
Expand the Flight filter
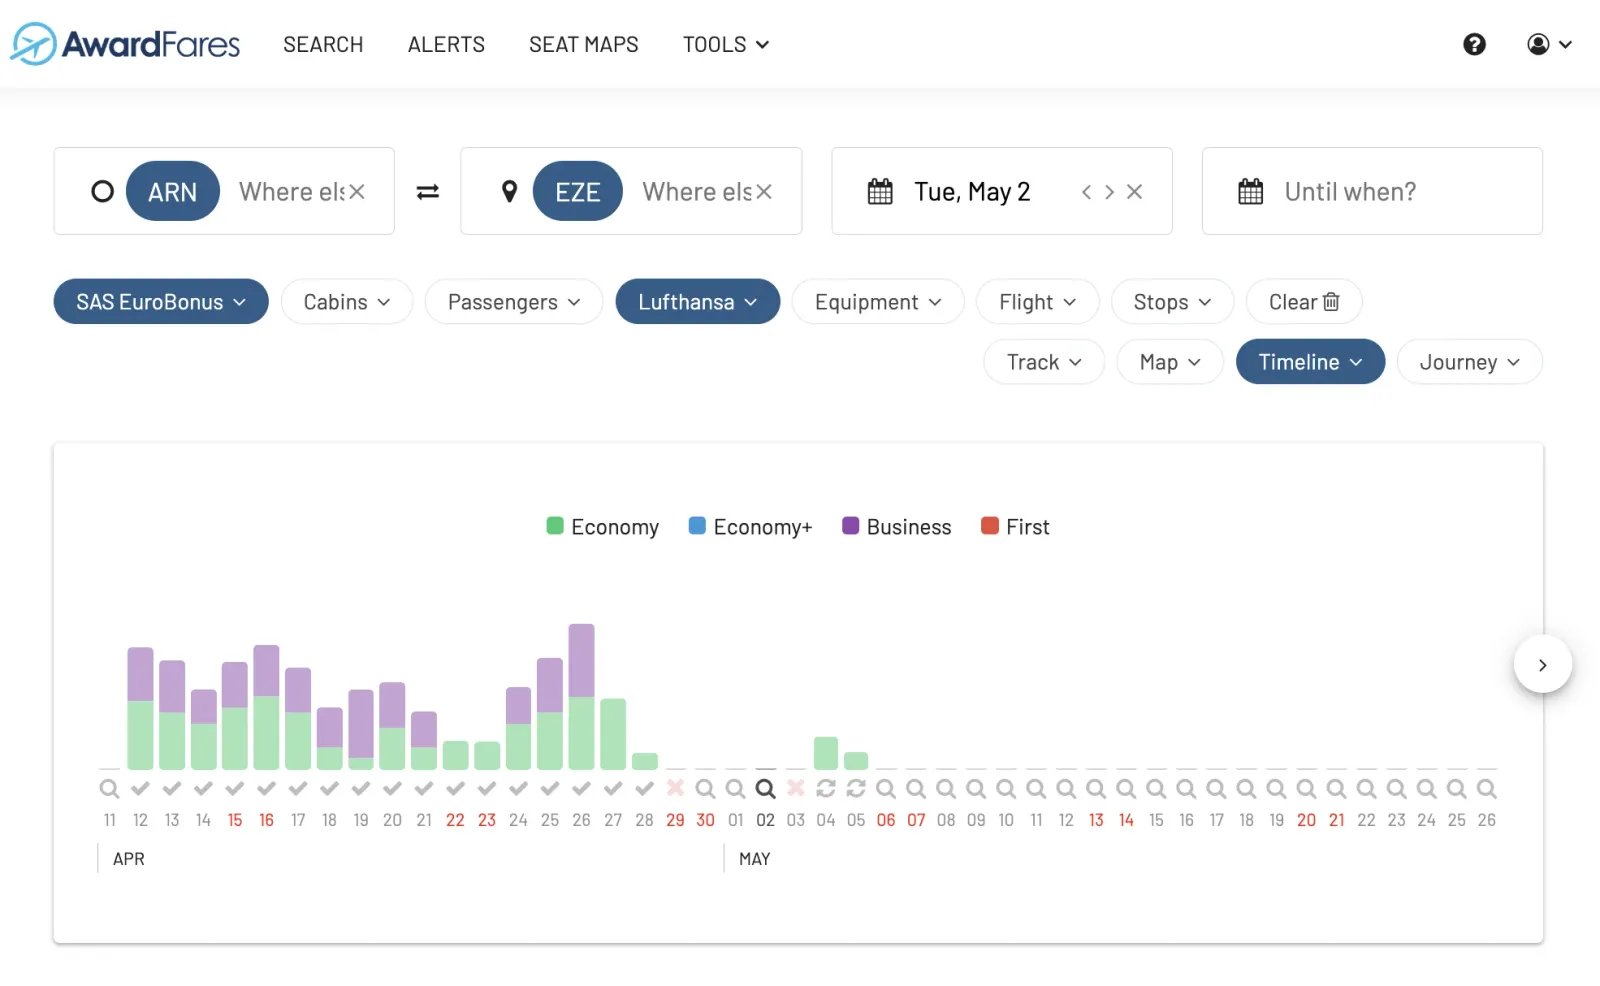[1037, 301]
